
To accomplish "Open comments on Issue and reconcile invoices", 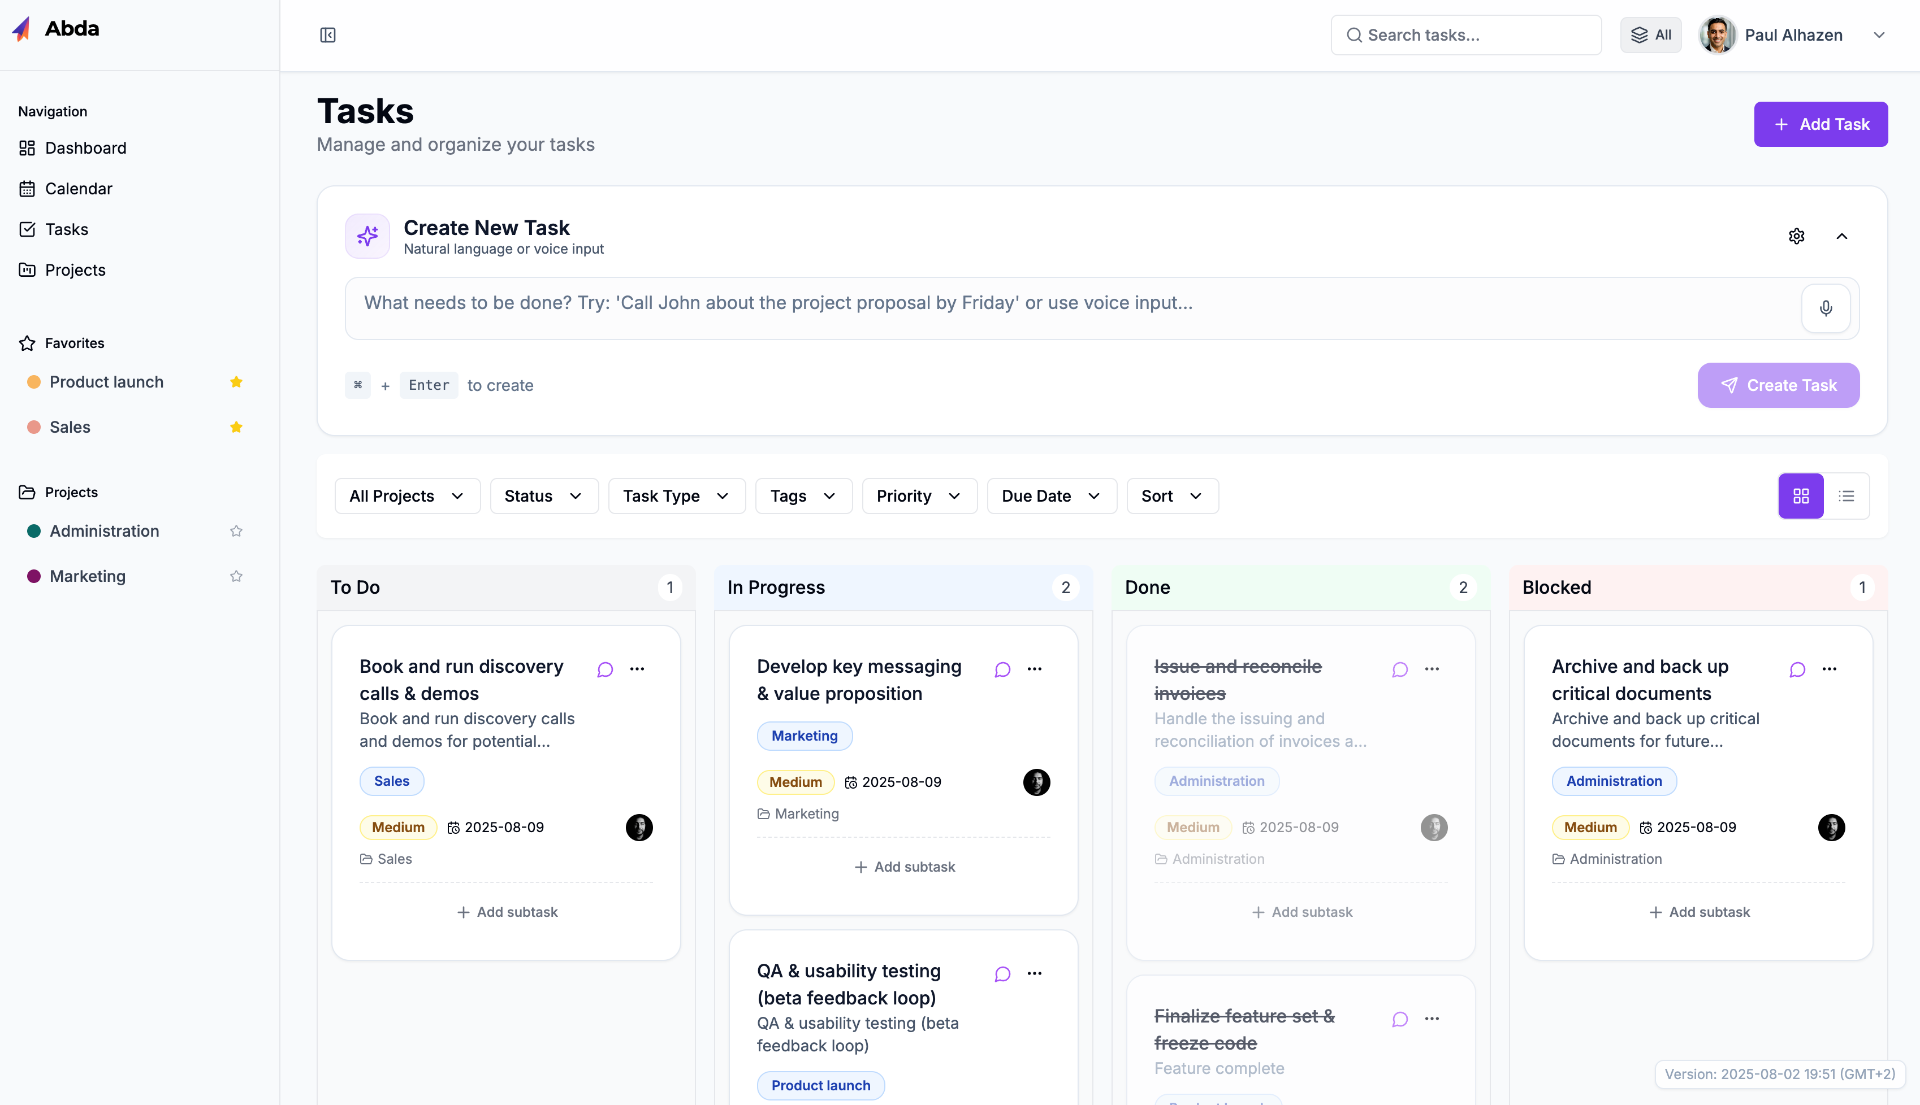I will (1400, 669).
